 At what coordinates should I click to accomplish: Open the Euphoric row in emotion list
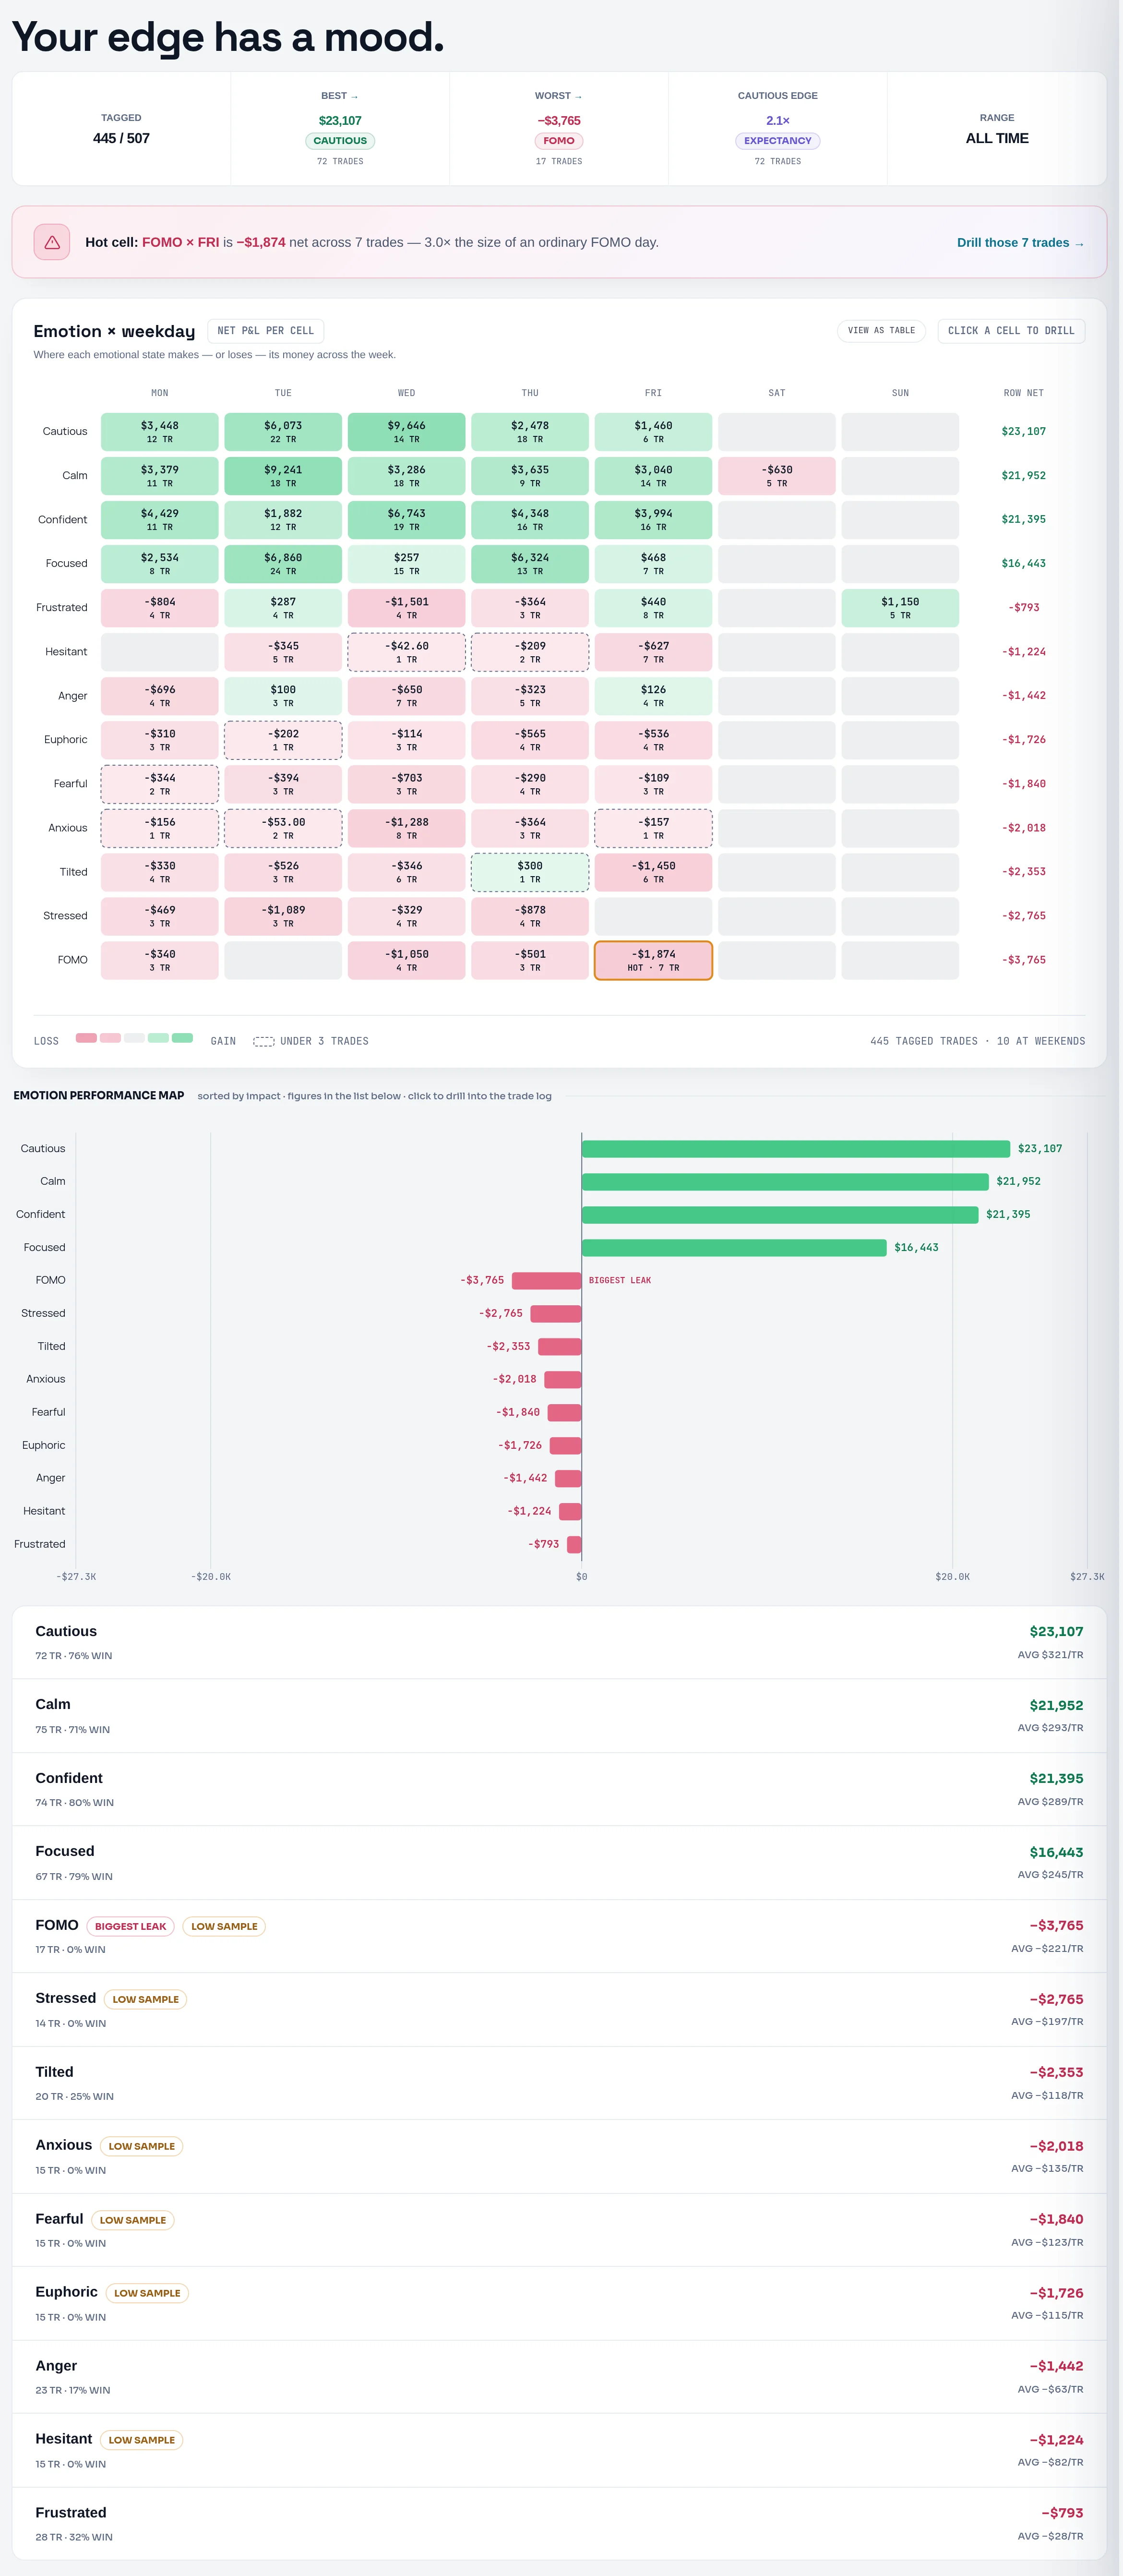click(x=559, y=2304)
